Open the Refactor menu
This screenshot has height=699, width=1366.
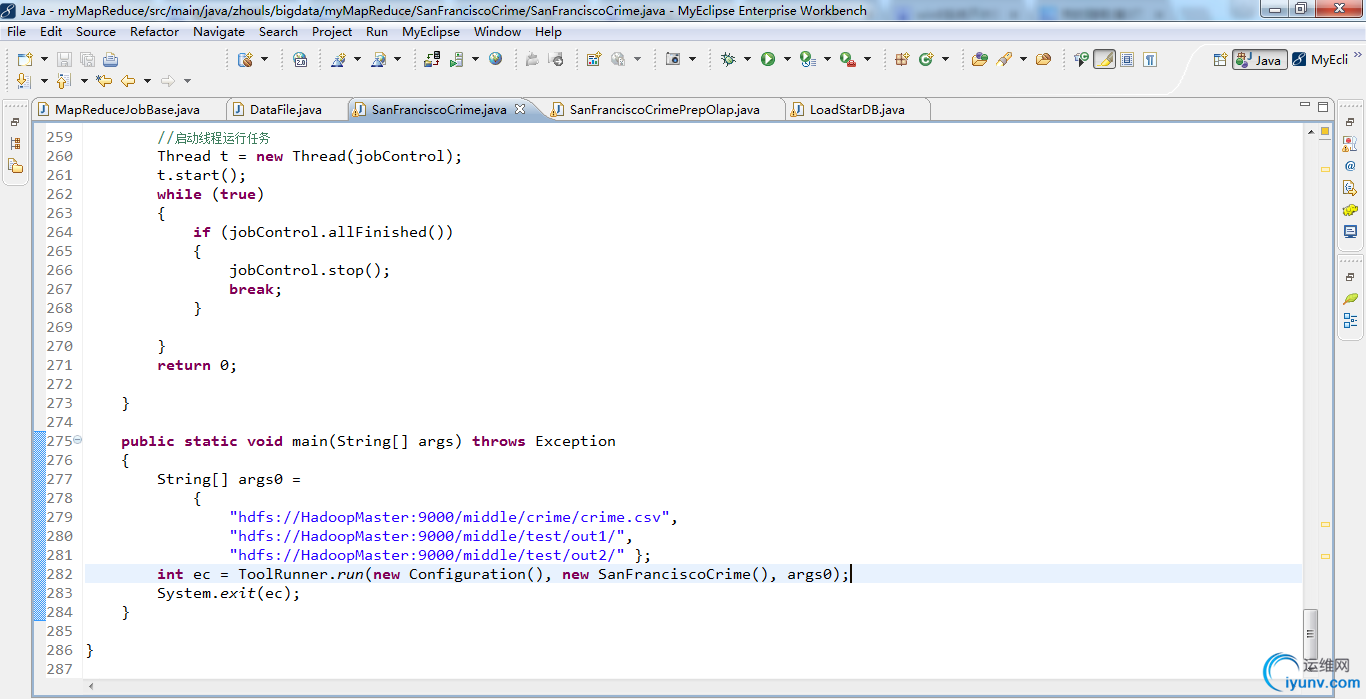point(154,31)
